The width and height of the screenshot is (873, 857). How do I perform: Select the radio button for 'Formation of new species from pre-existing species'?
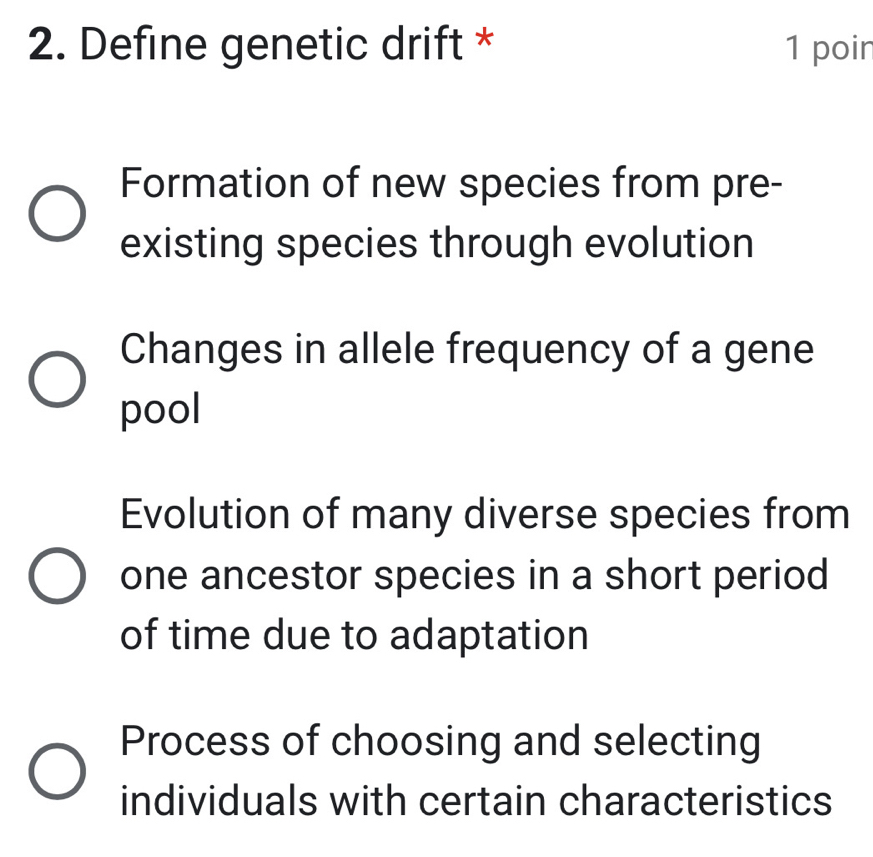[x=57, y=212]
